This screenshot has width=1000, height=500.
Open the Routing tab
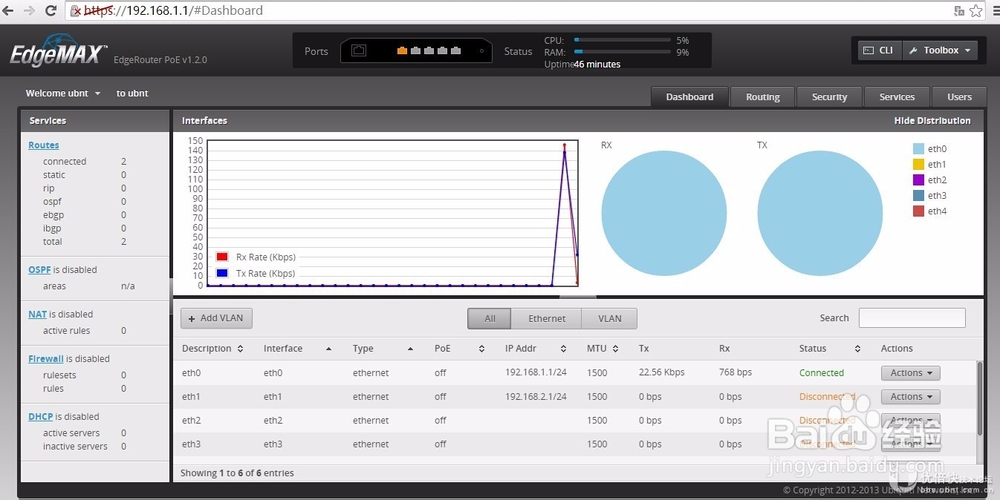763,97
